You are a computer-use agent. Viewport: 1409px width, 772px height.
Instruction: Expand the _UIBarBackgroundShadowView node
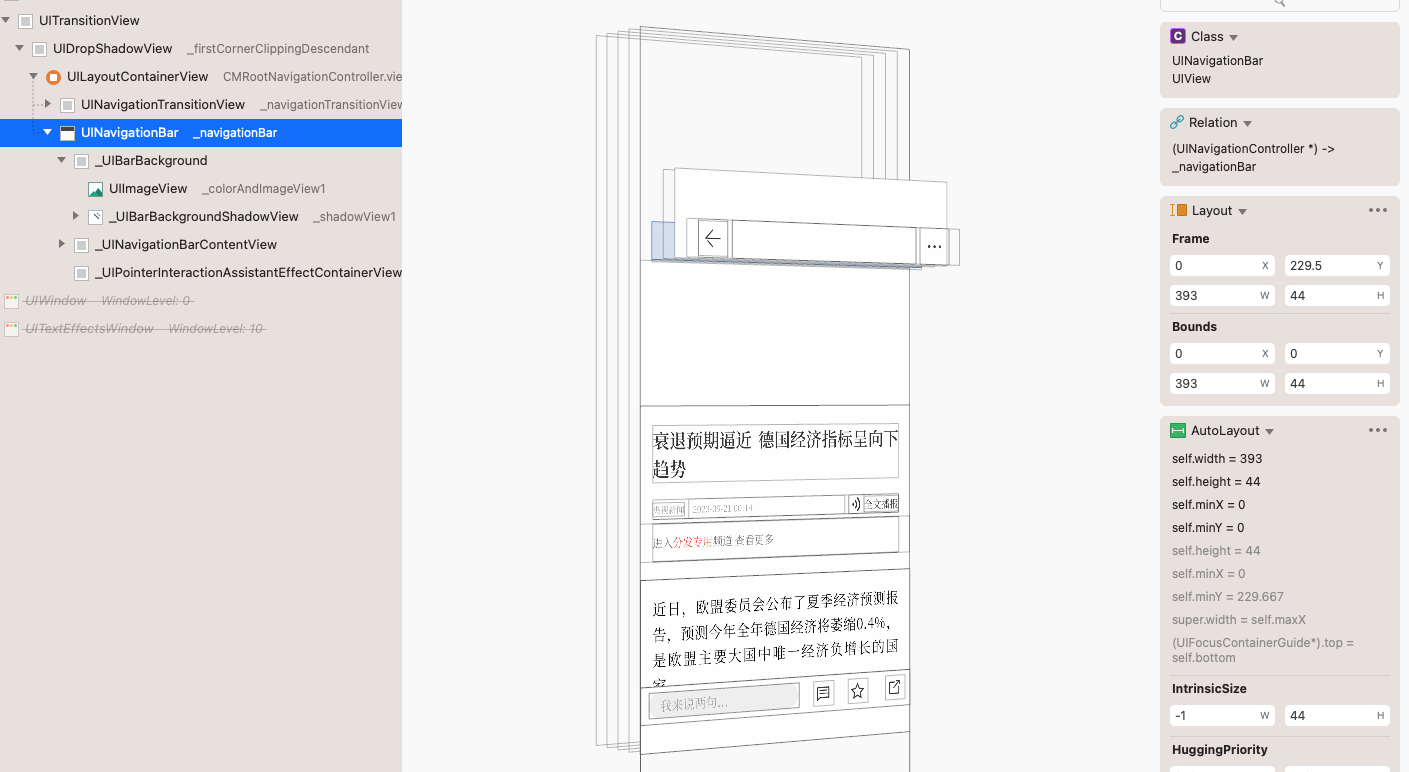(76, 216)
